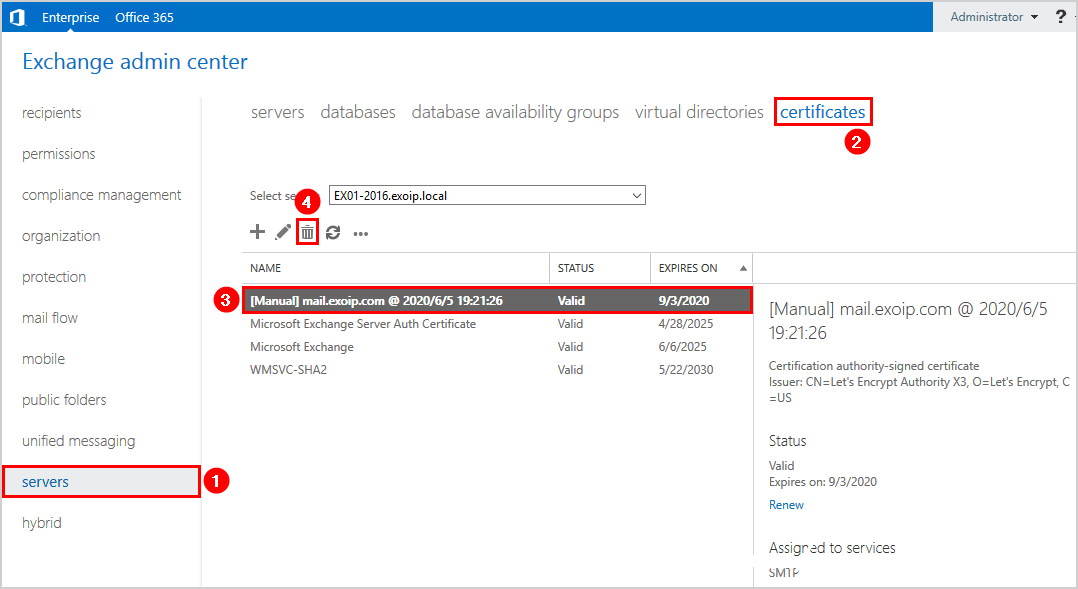Edit the selected certificate with the pencil icon
Screen dimensions: 1078x589
pyautogui.click(x=283, y=232)
